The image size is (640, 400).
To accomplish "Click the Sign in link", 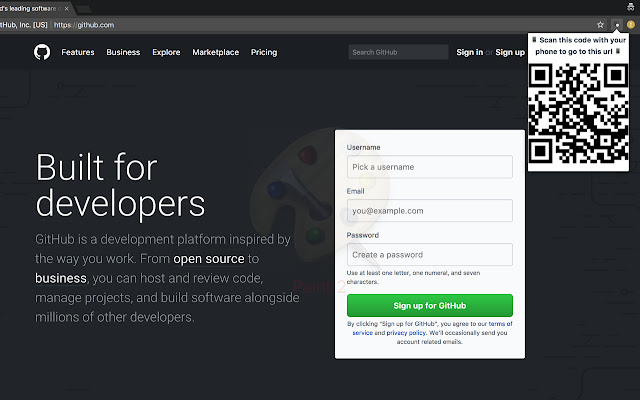I will click(469, 52).
